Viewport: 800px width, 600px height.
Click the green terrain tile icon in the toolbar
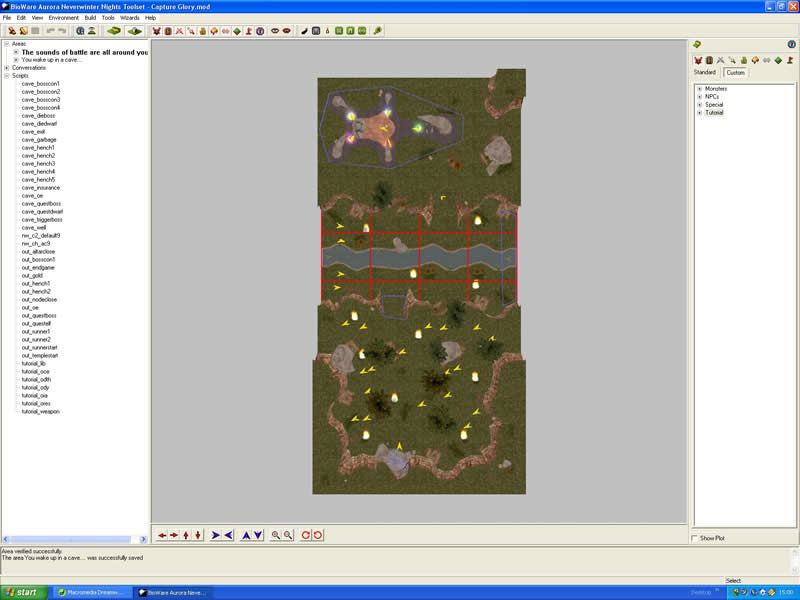click(x=113, y=31)
